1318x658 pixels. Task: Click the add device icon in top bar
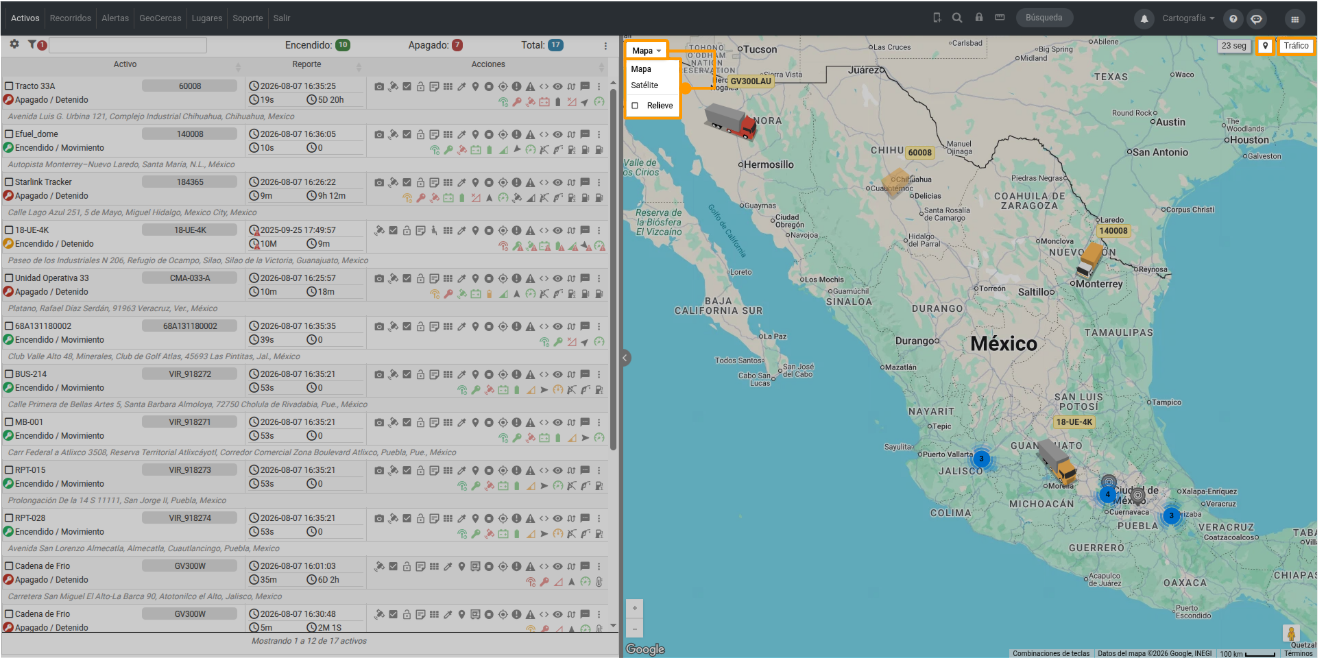click(937, 18)
